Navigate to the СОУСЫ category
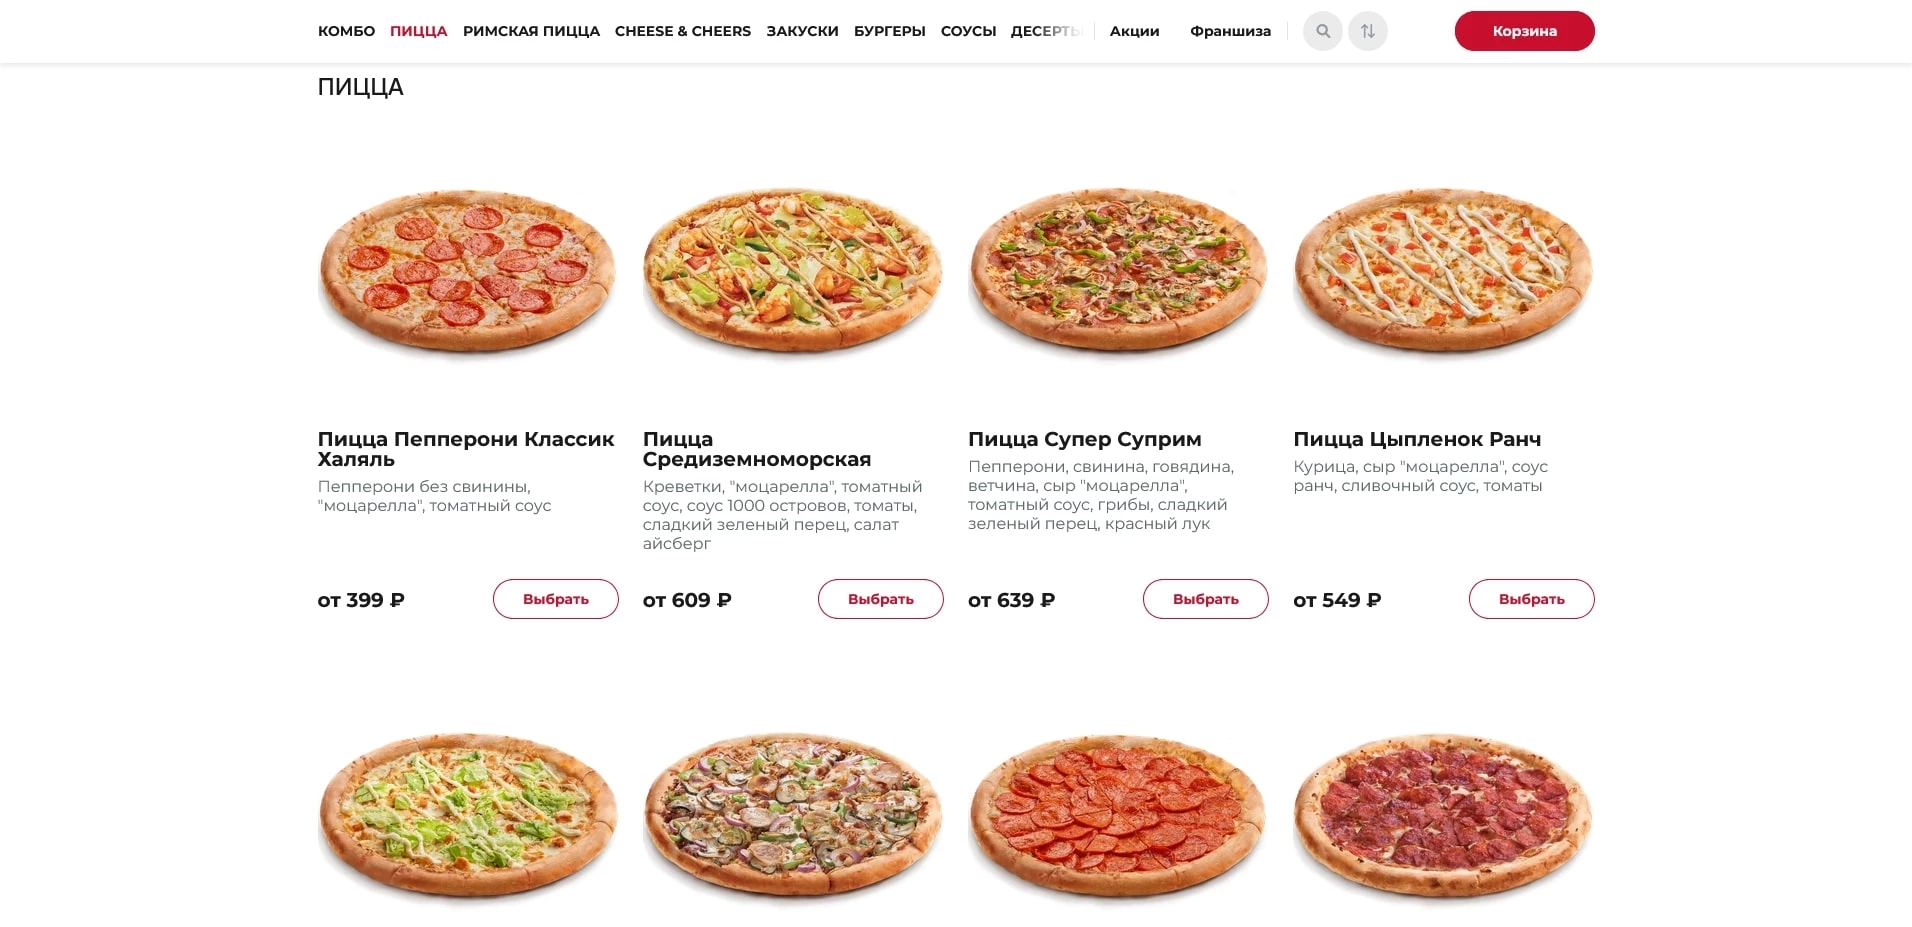Screen dimensions: 1912x927 click(968, 31)
